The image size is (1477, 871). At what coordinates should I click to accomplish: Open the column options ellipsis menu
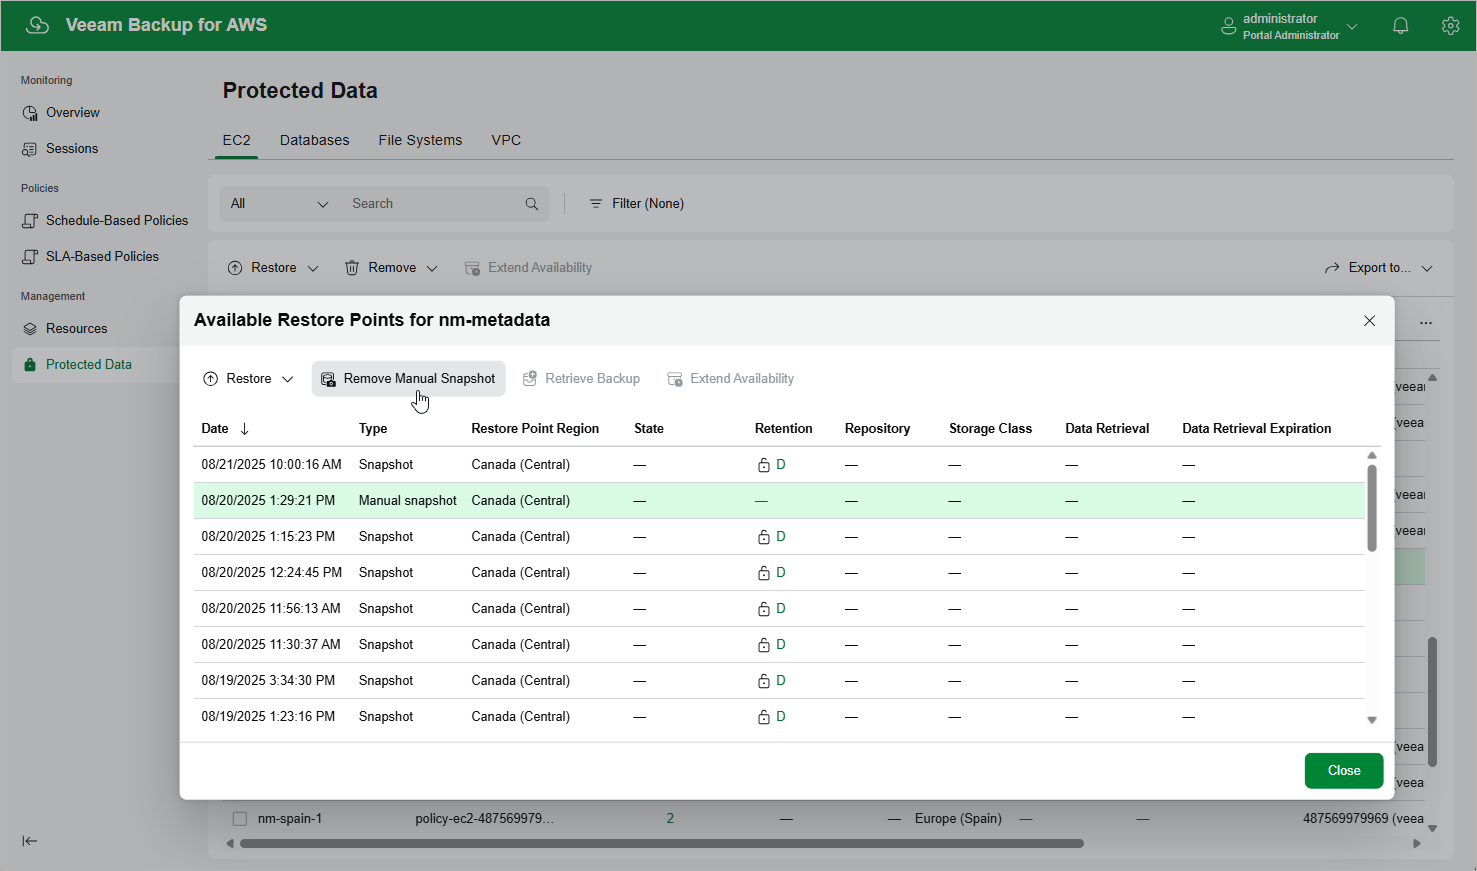tap(1426, 323)
